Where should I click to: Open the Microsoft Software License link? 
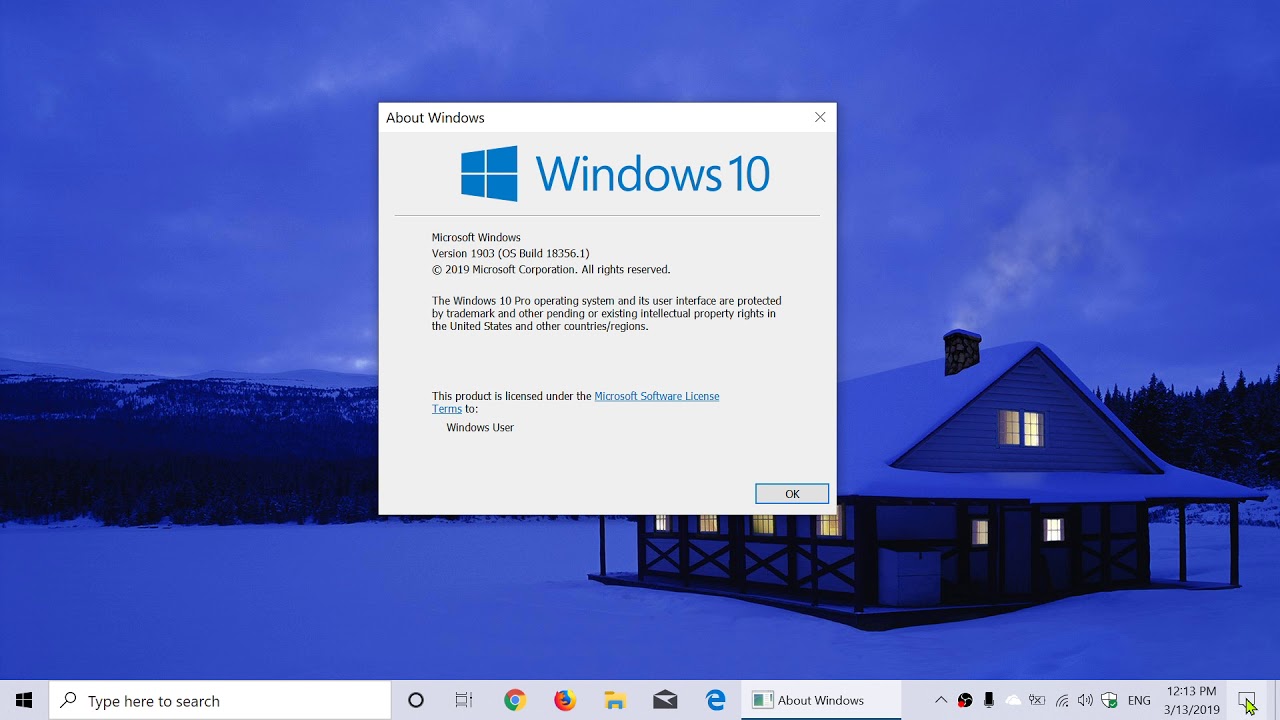657,396
